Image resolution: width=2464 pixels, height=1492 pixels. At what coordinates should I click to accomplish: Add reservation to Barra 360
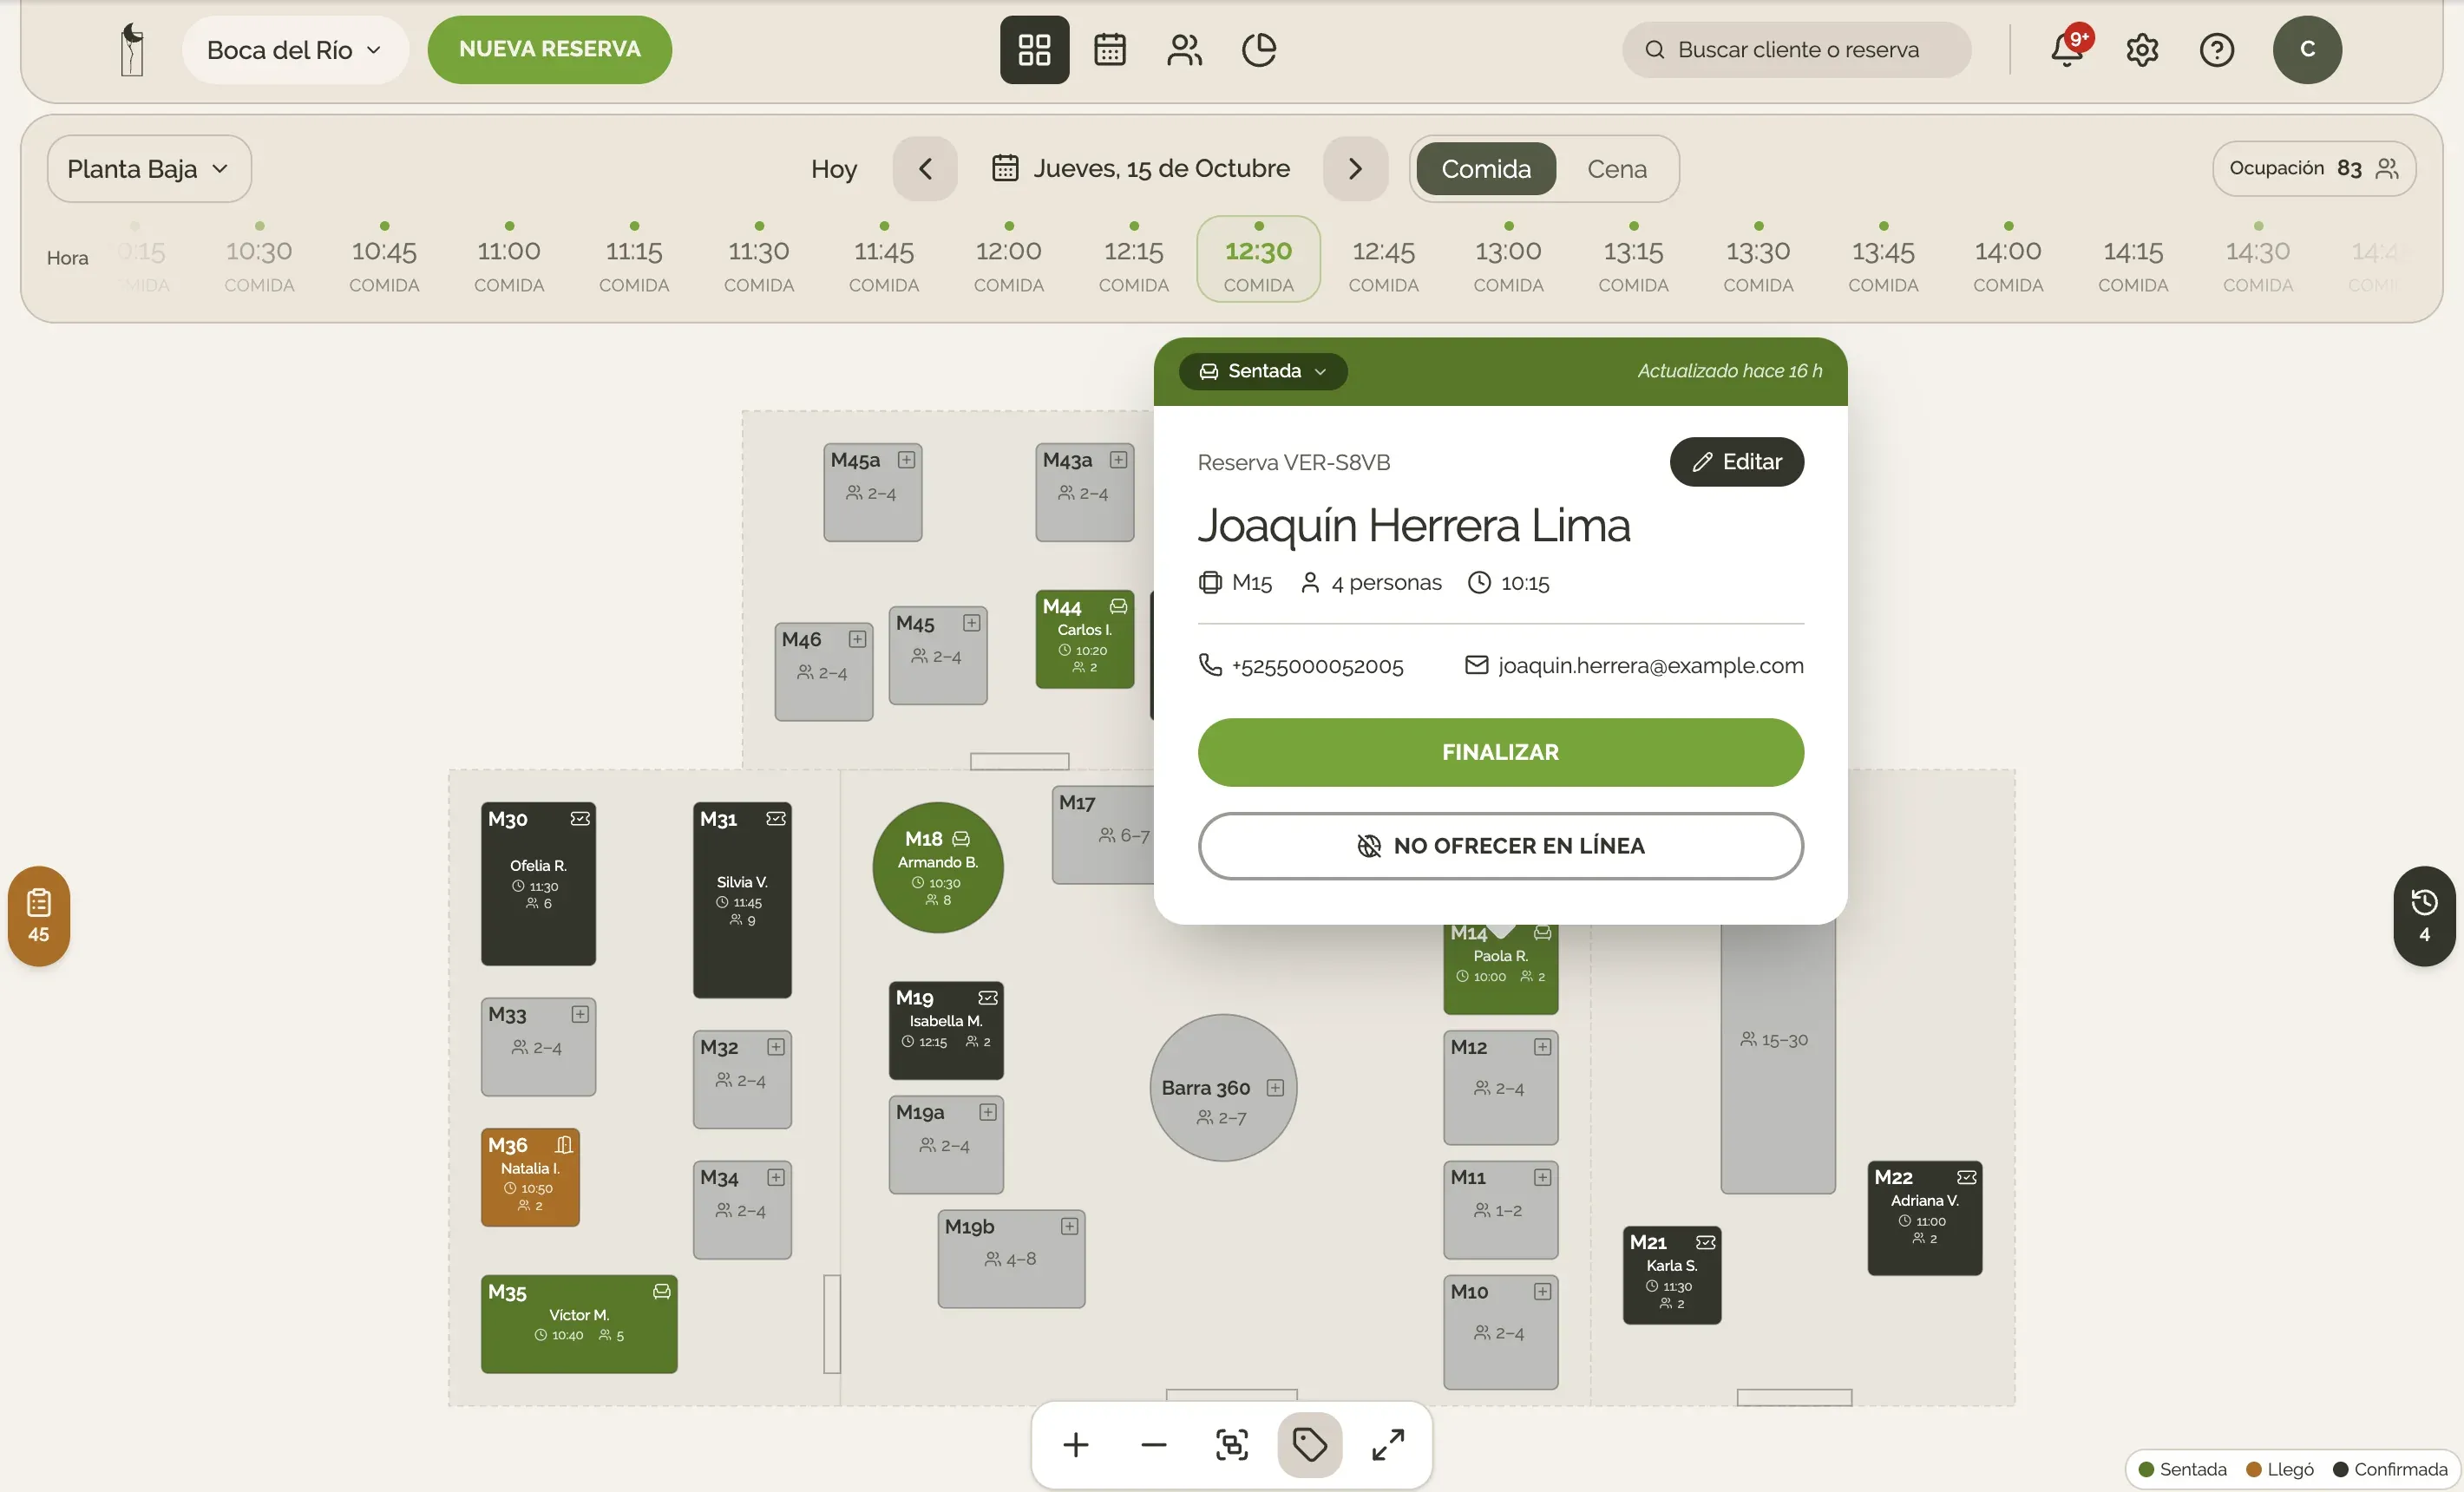pos(1275,1088)
